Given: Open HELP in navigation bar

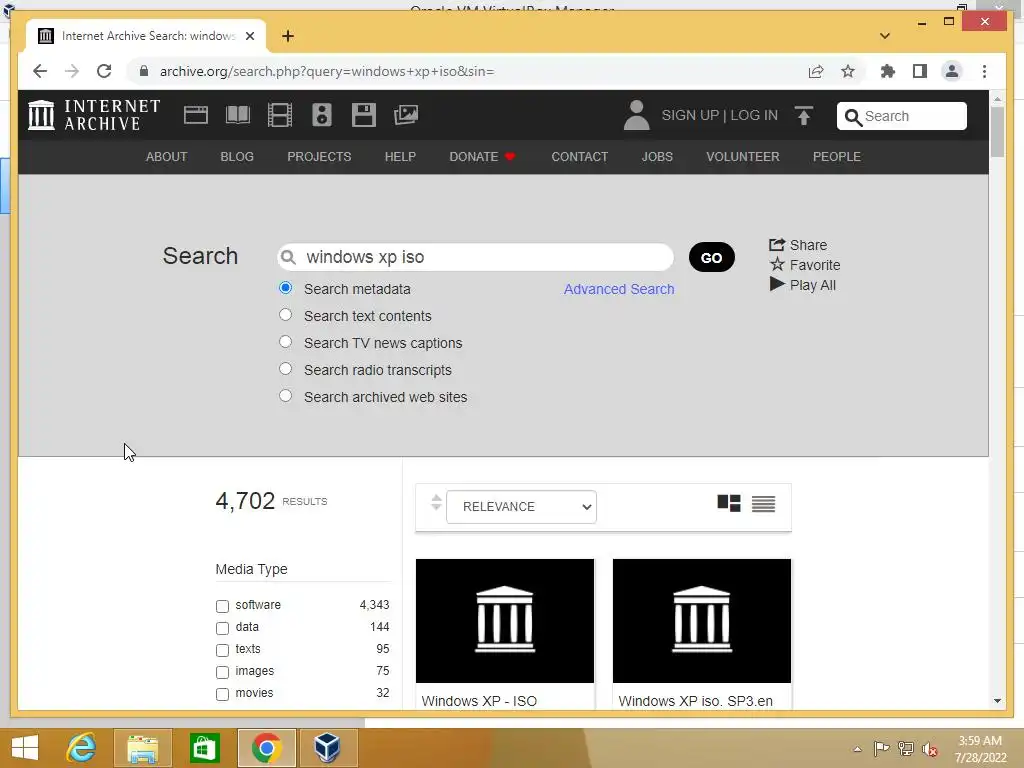Looking at the screenshot, I should 400,157.
